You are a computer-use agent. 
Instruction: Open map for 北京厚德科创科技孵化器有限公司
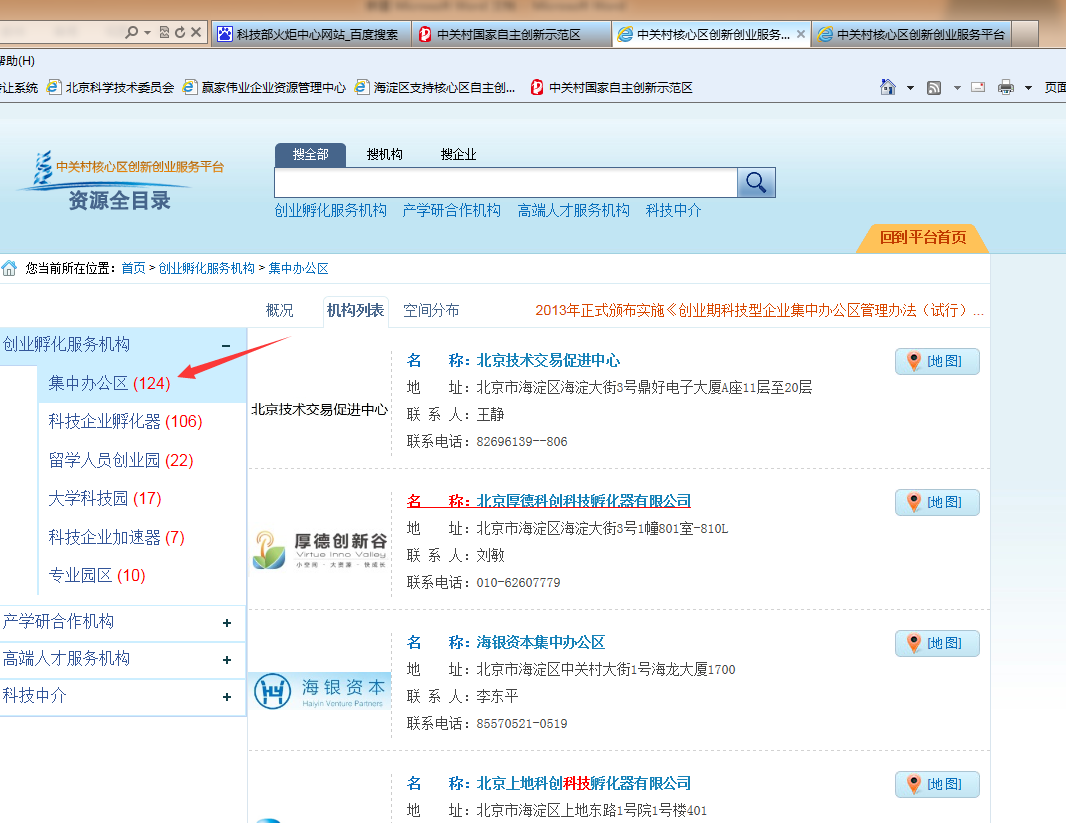pos(937,502)
